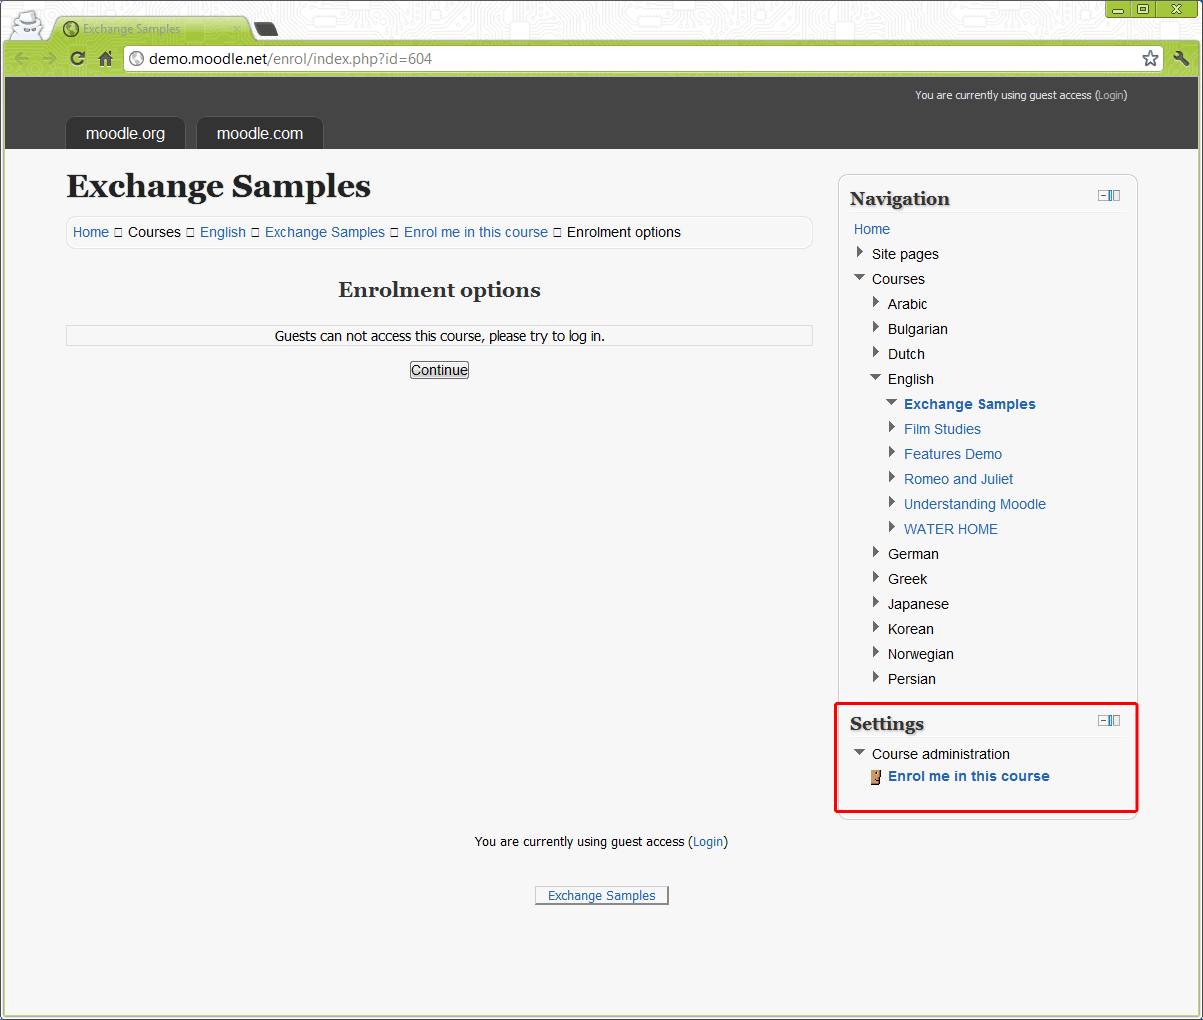Bookmark this page with the star icon
The image size is (1203, 1020).
pyautogui.click(x=1150, y=58)
